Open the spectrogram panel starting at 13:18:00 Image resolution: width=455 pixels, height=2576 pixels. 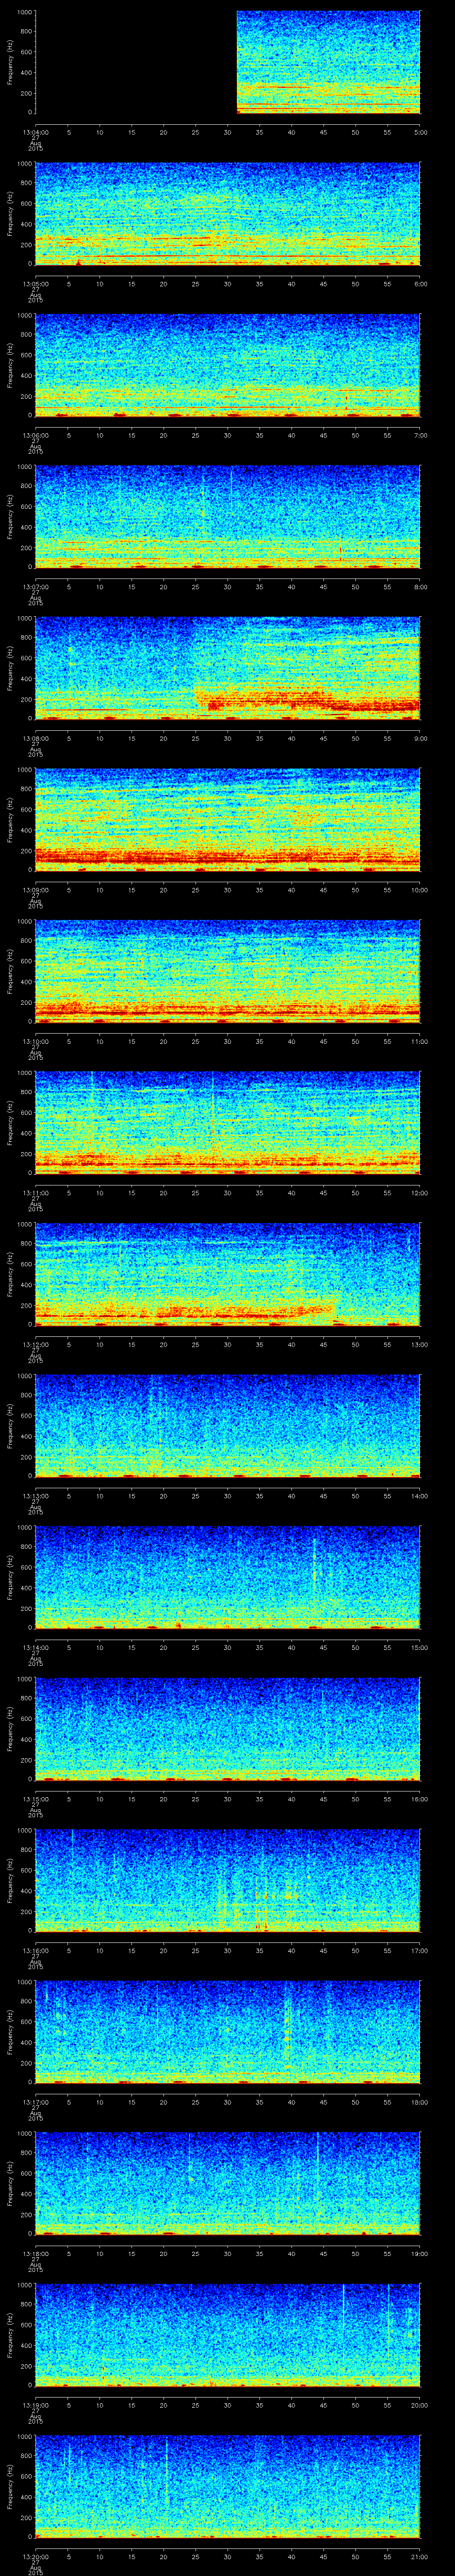click(228, 2185)
